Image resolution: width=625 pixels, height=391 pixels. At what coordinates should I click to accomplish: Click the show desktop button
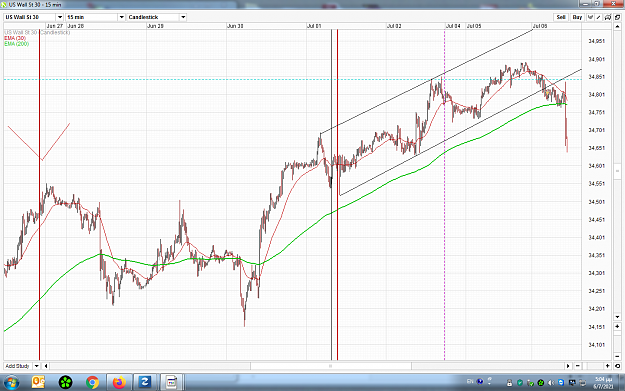coord(622,383)
